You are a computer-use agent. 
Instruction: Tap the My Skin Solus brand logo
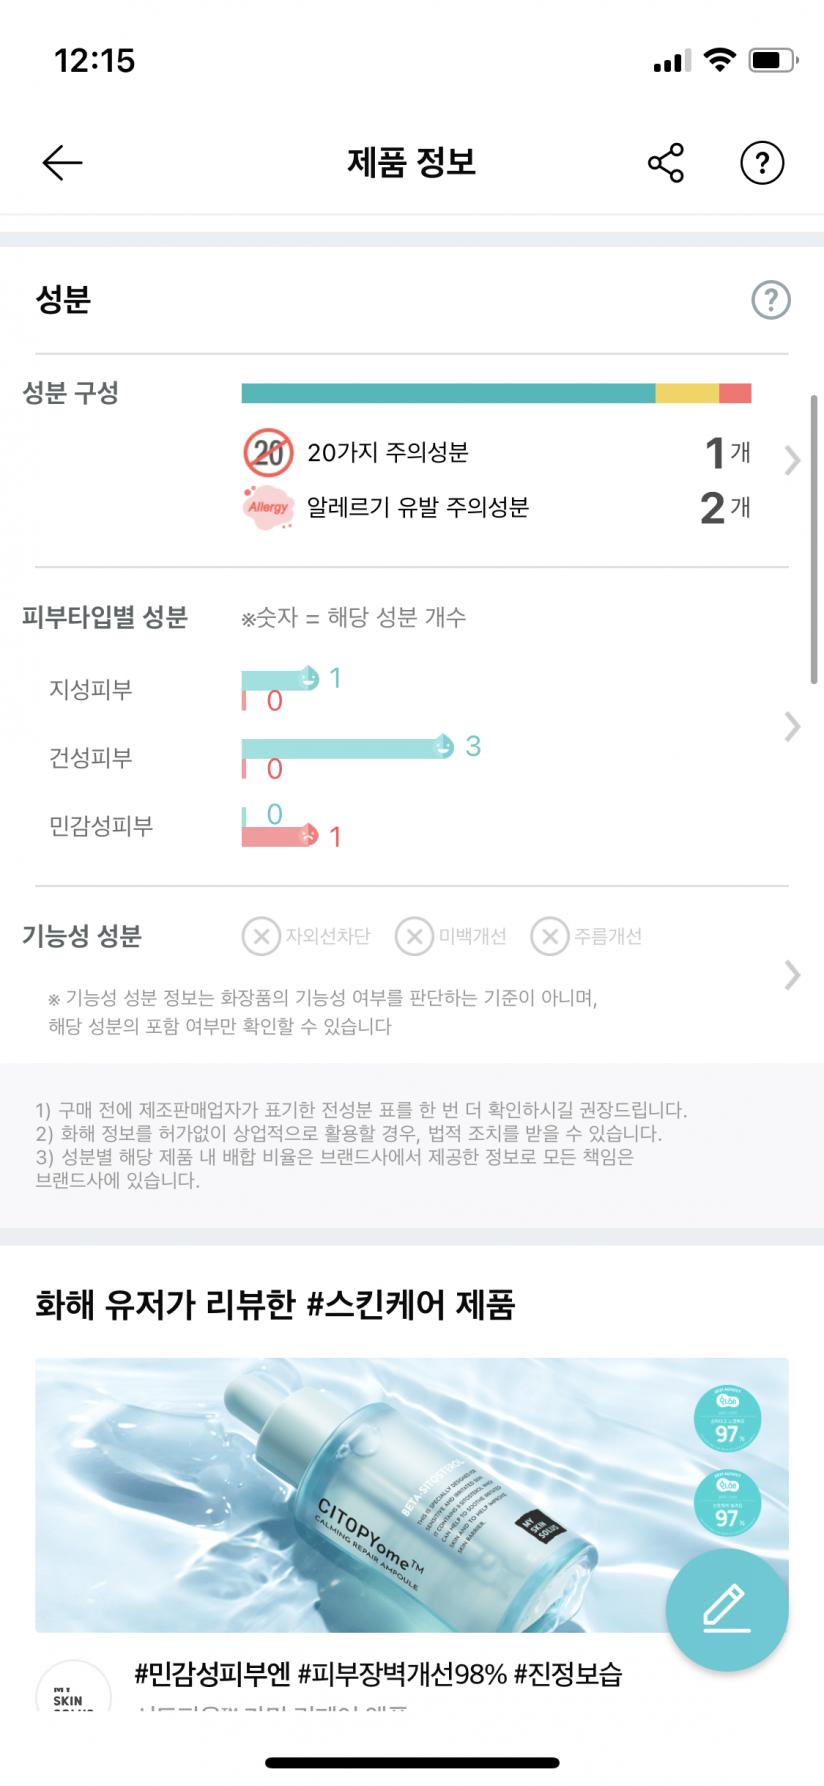click(x=73, y=1690)
